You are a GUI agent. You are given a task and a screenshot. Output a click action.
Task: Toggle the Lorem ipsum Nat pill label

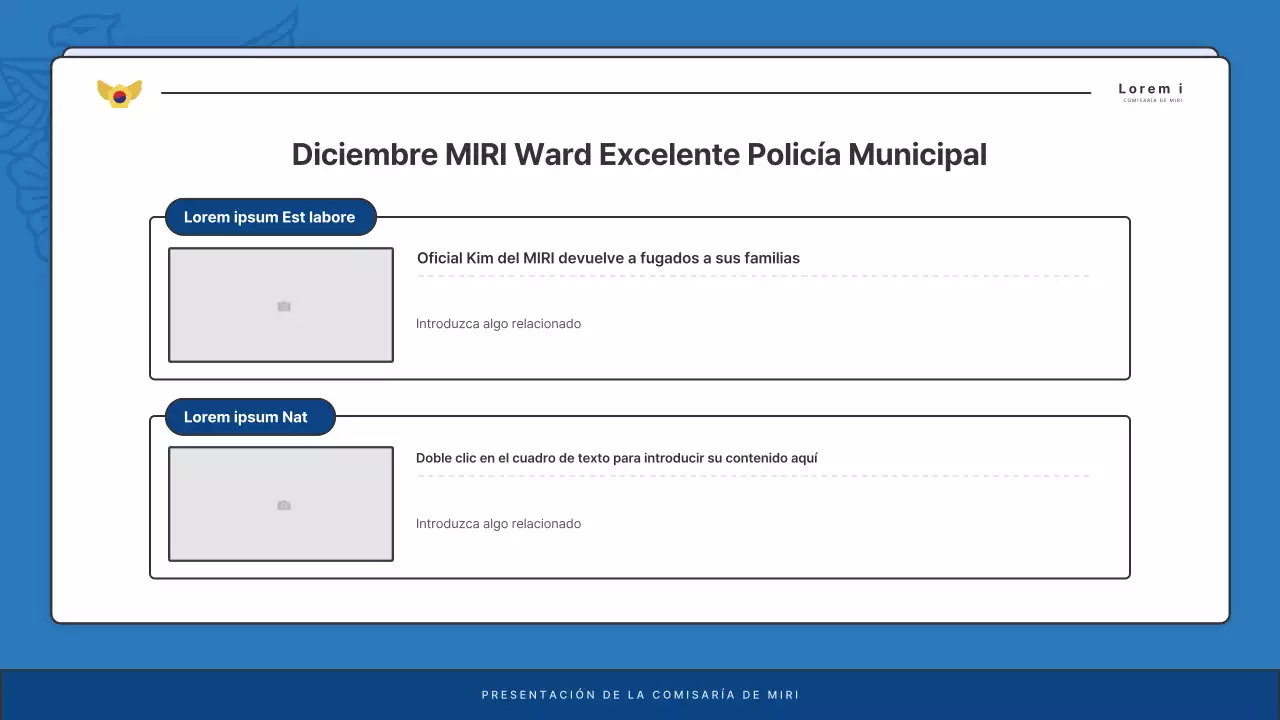249,417
